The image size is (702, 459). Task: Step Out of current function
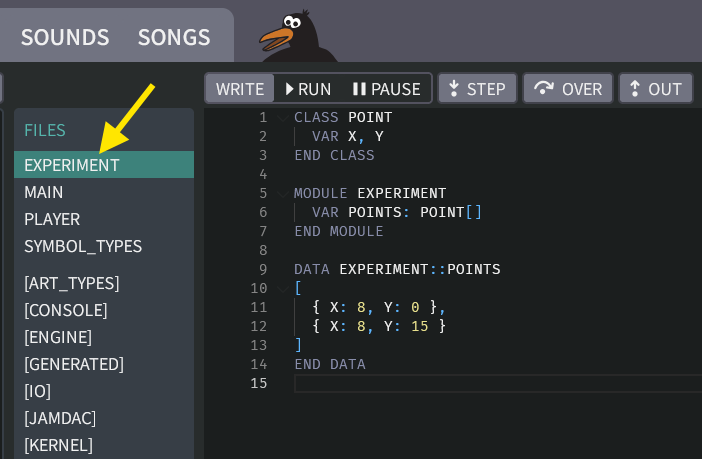tap(655, 89)
